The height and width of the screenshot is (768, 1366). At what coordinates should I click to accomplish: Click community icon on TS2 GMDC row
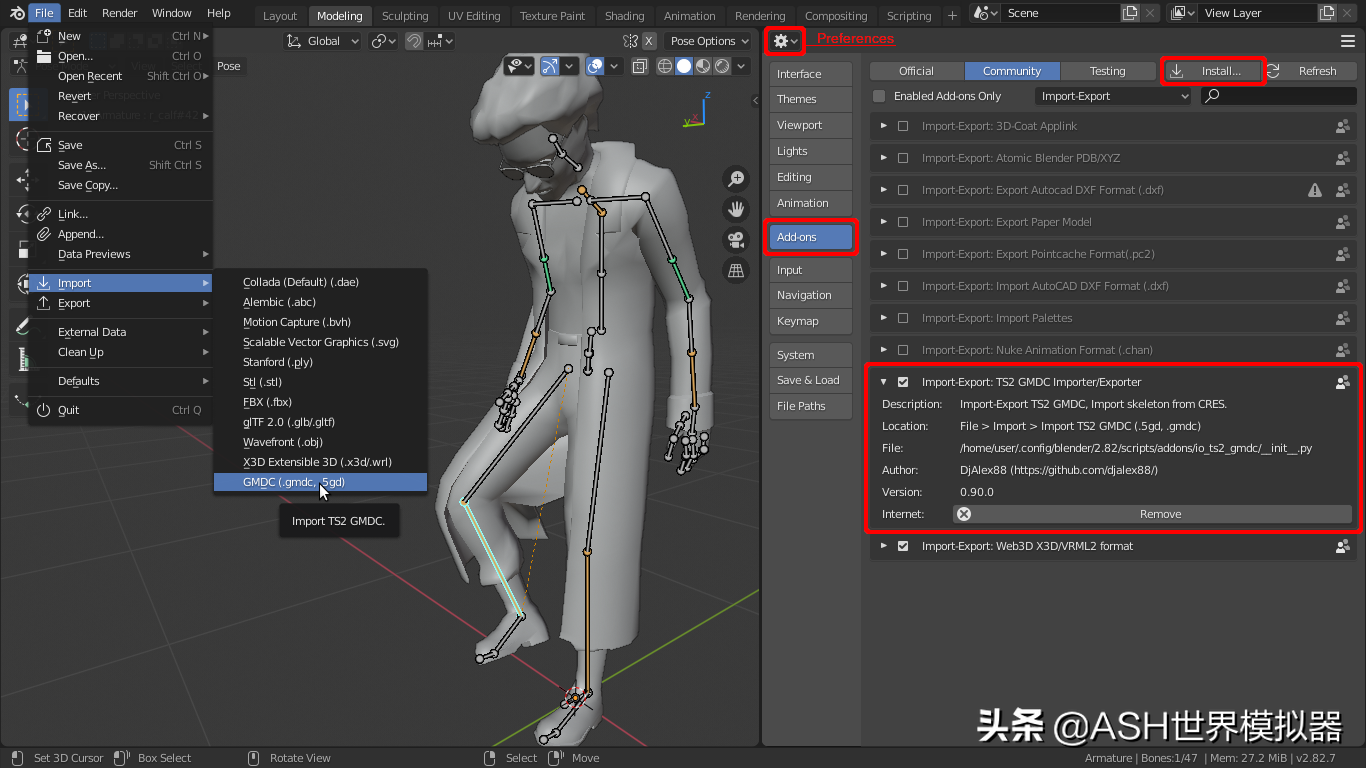(1343, 382)
